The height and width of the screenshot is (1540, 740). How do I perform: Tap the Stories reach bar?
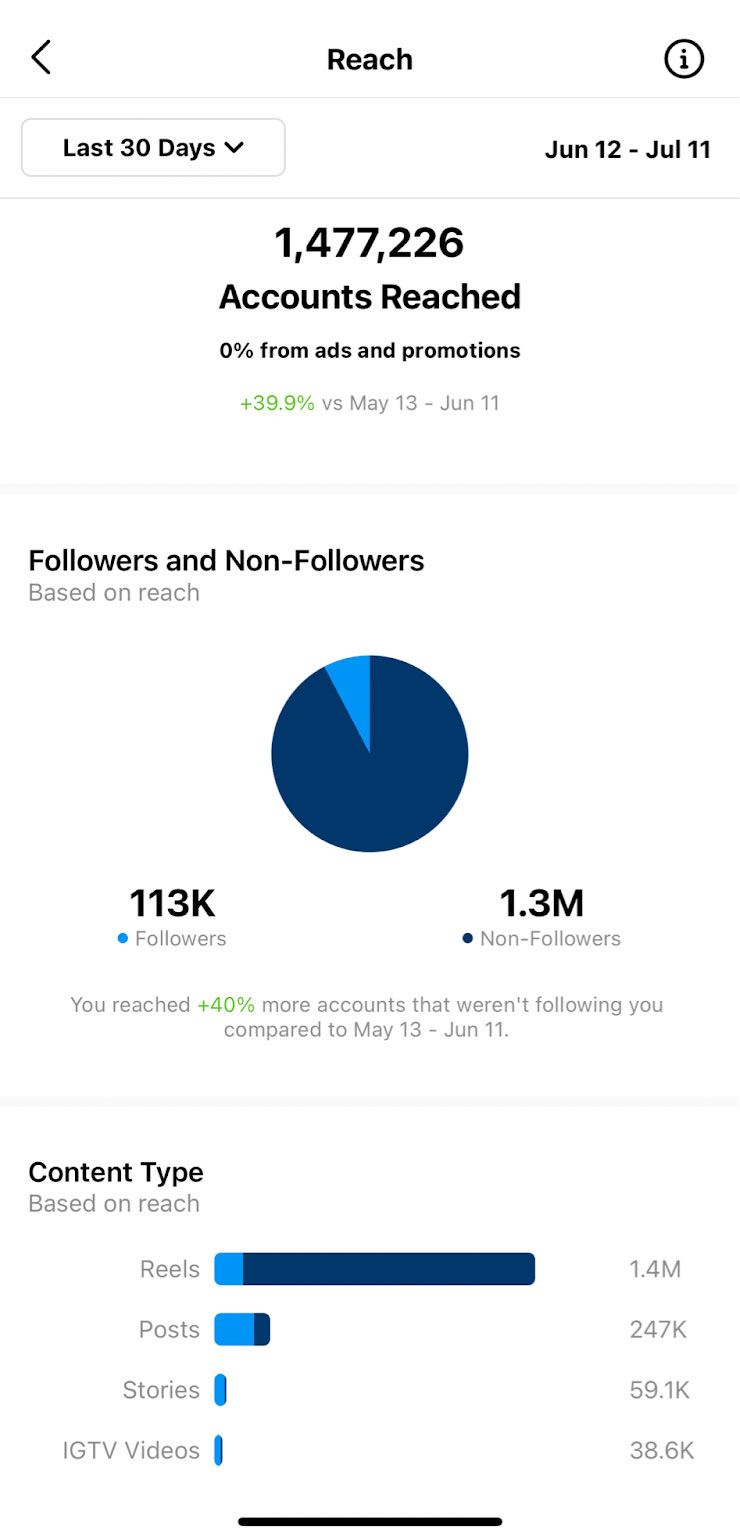[220, 1390]
